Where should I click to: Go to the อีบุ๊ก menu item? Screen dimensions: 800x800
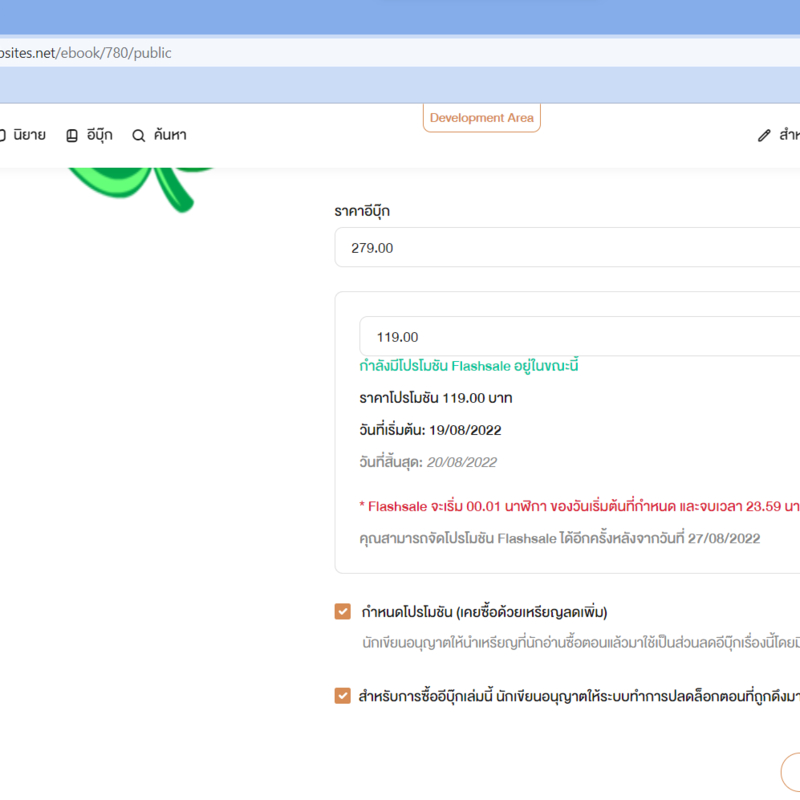tap(99, 135)
